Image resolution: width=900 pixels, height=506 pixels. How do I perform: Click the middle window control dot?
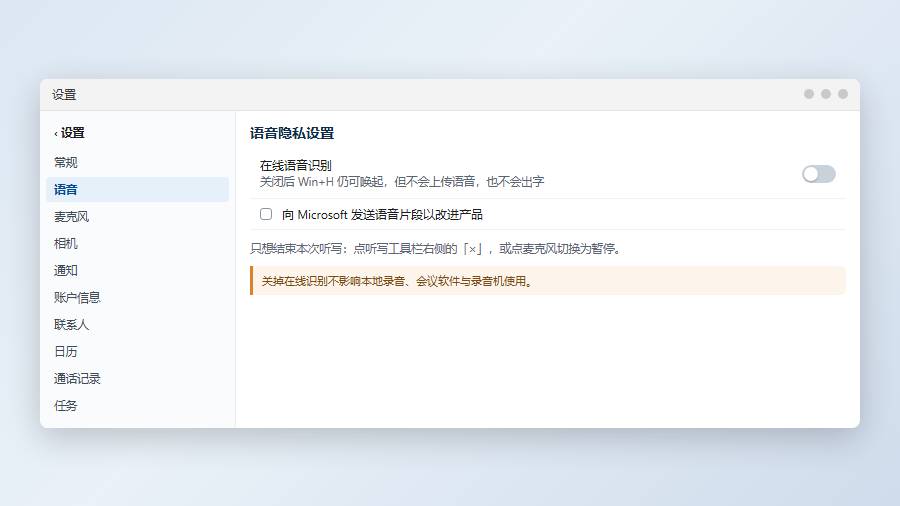coord(826,94)
